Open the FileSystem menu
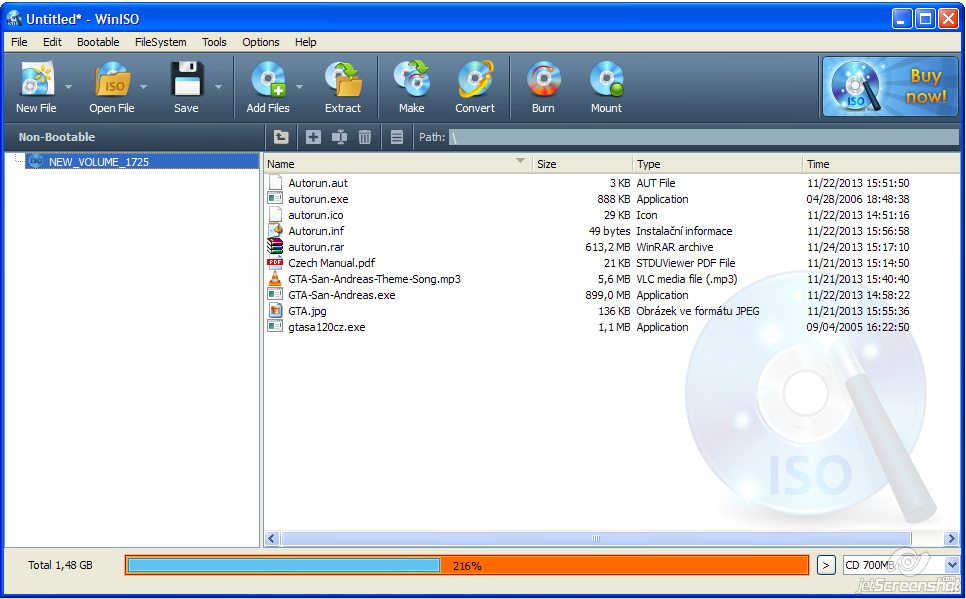966x599 pixels. click(x=160, y=42)
